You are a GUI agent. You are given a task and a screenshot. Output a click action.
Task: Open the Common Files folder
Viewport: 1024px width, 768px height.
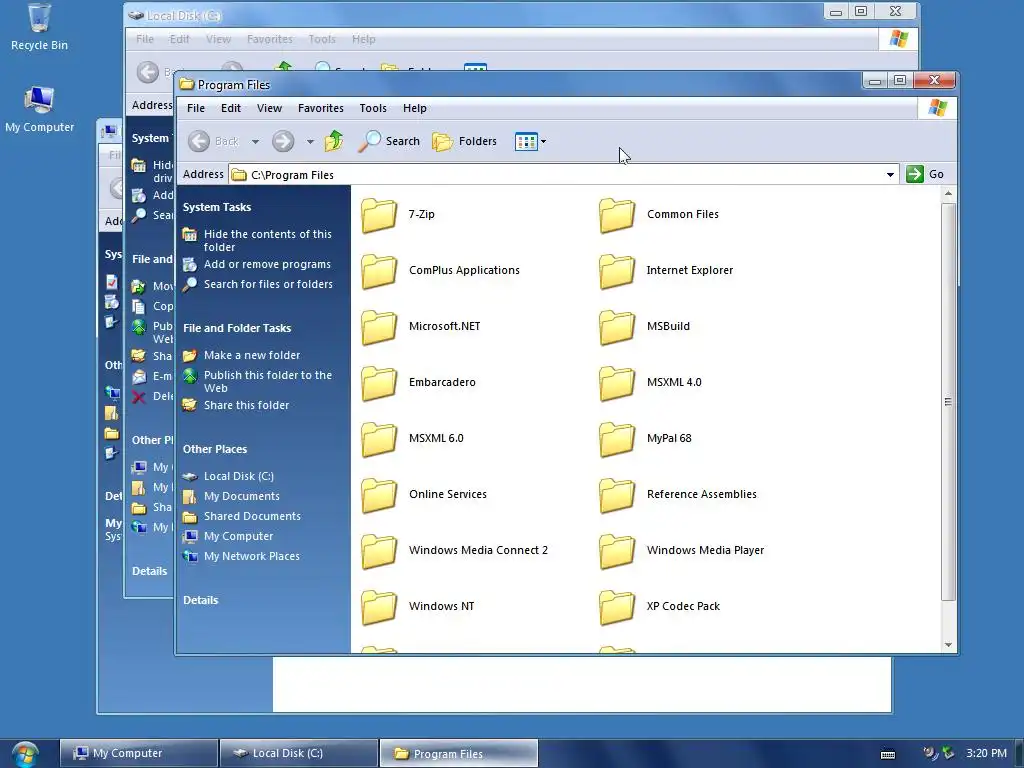(x=659, y=215)
